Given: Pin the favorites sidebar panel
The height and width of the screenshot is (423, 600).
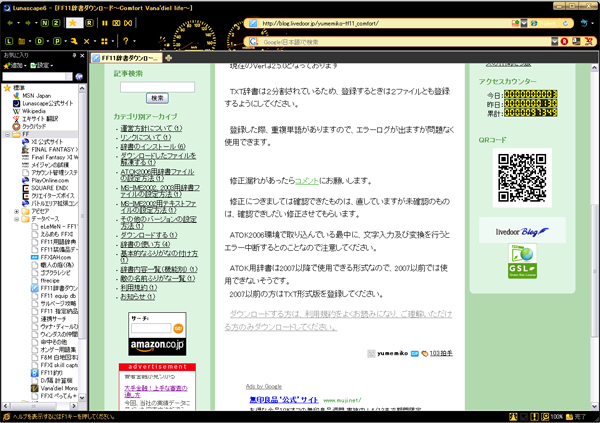Looking at the screenshot, I should 74,56.
